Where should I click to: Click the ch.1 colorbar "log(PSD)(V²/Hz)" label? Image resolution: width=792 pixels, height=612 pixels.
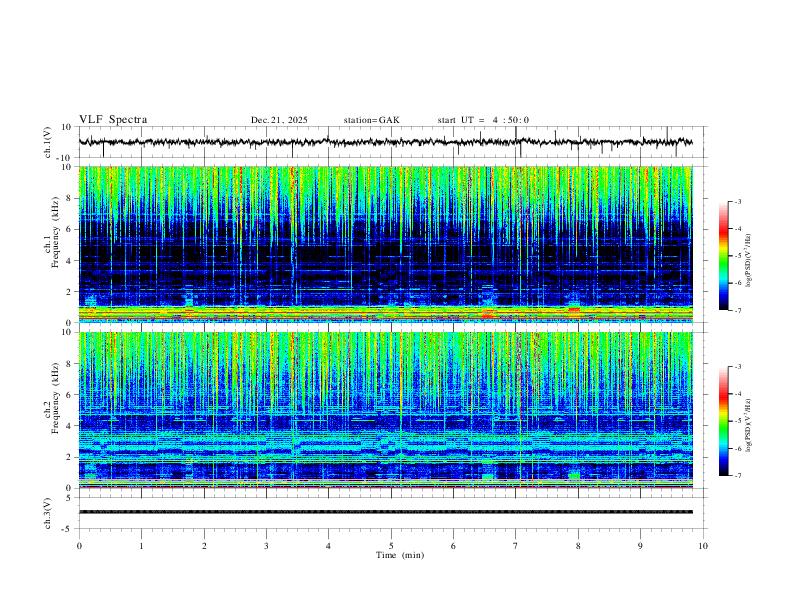pyautogui.click(x=748, y=261)
